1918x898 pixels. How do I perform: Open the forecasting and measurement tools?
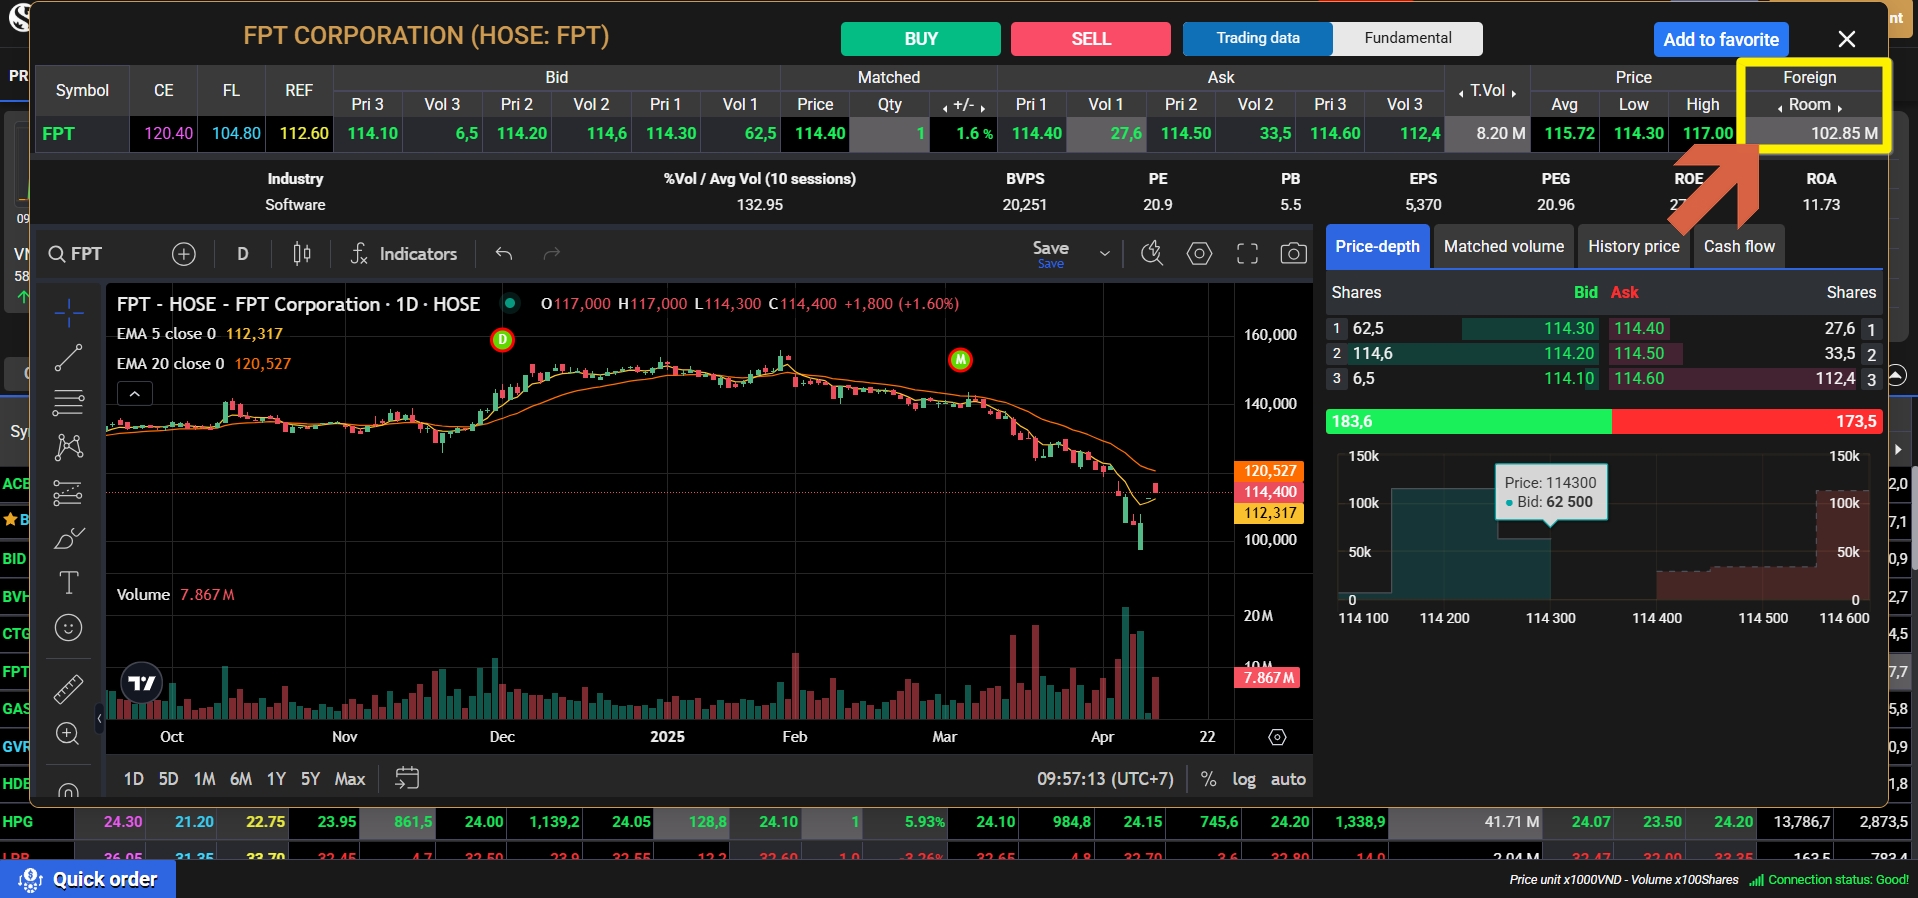point(69,493)
